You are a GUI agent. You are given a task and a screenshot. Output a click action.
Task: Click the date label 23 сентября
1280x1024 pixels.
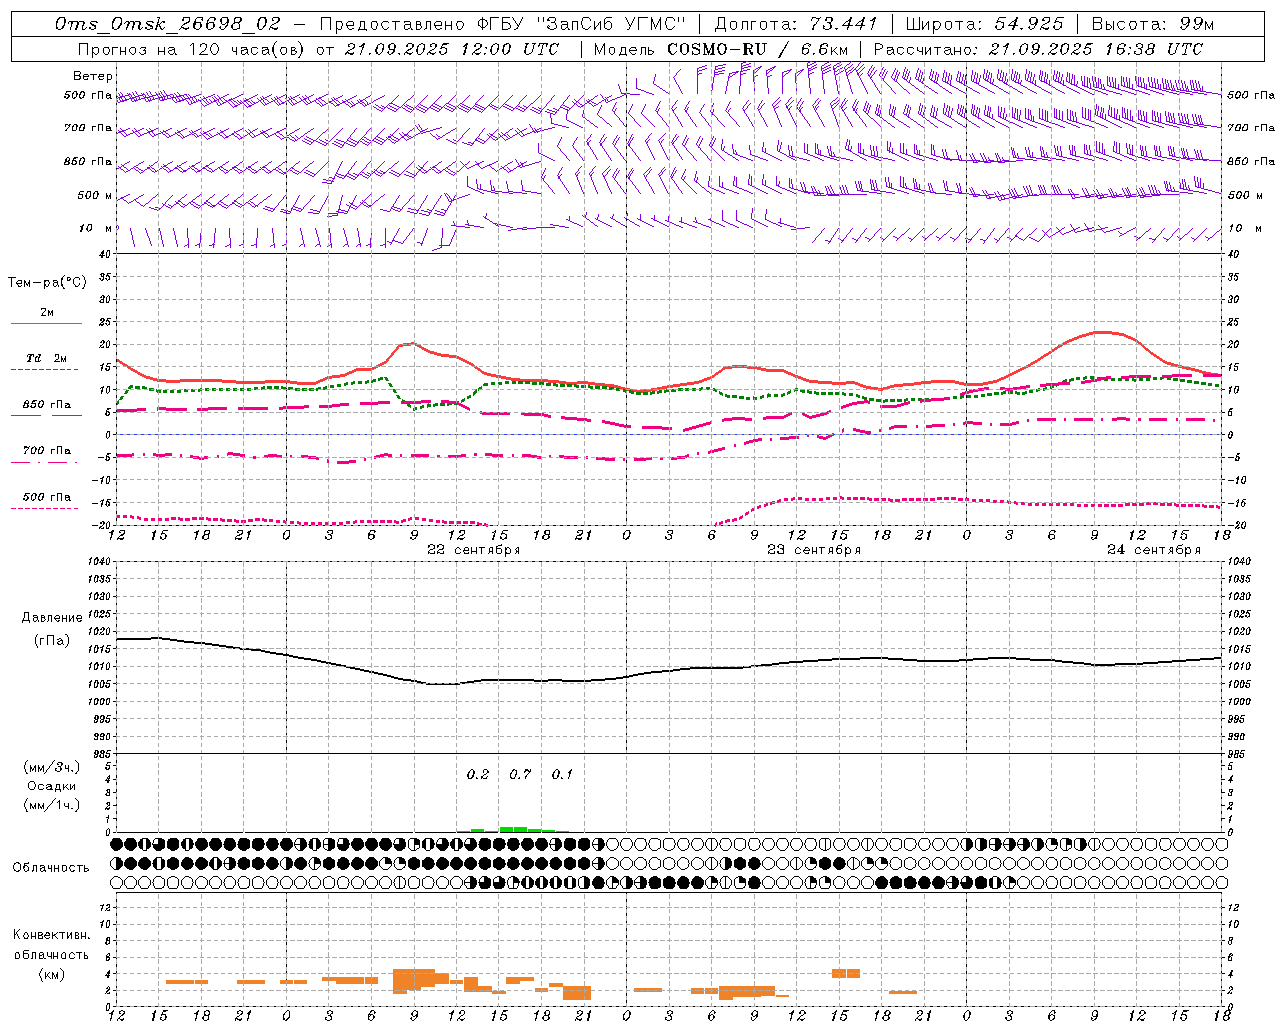(814, 550)
